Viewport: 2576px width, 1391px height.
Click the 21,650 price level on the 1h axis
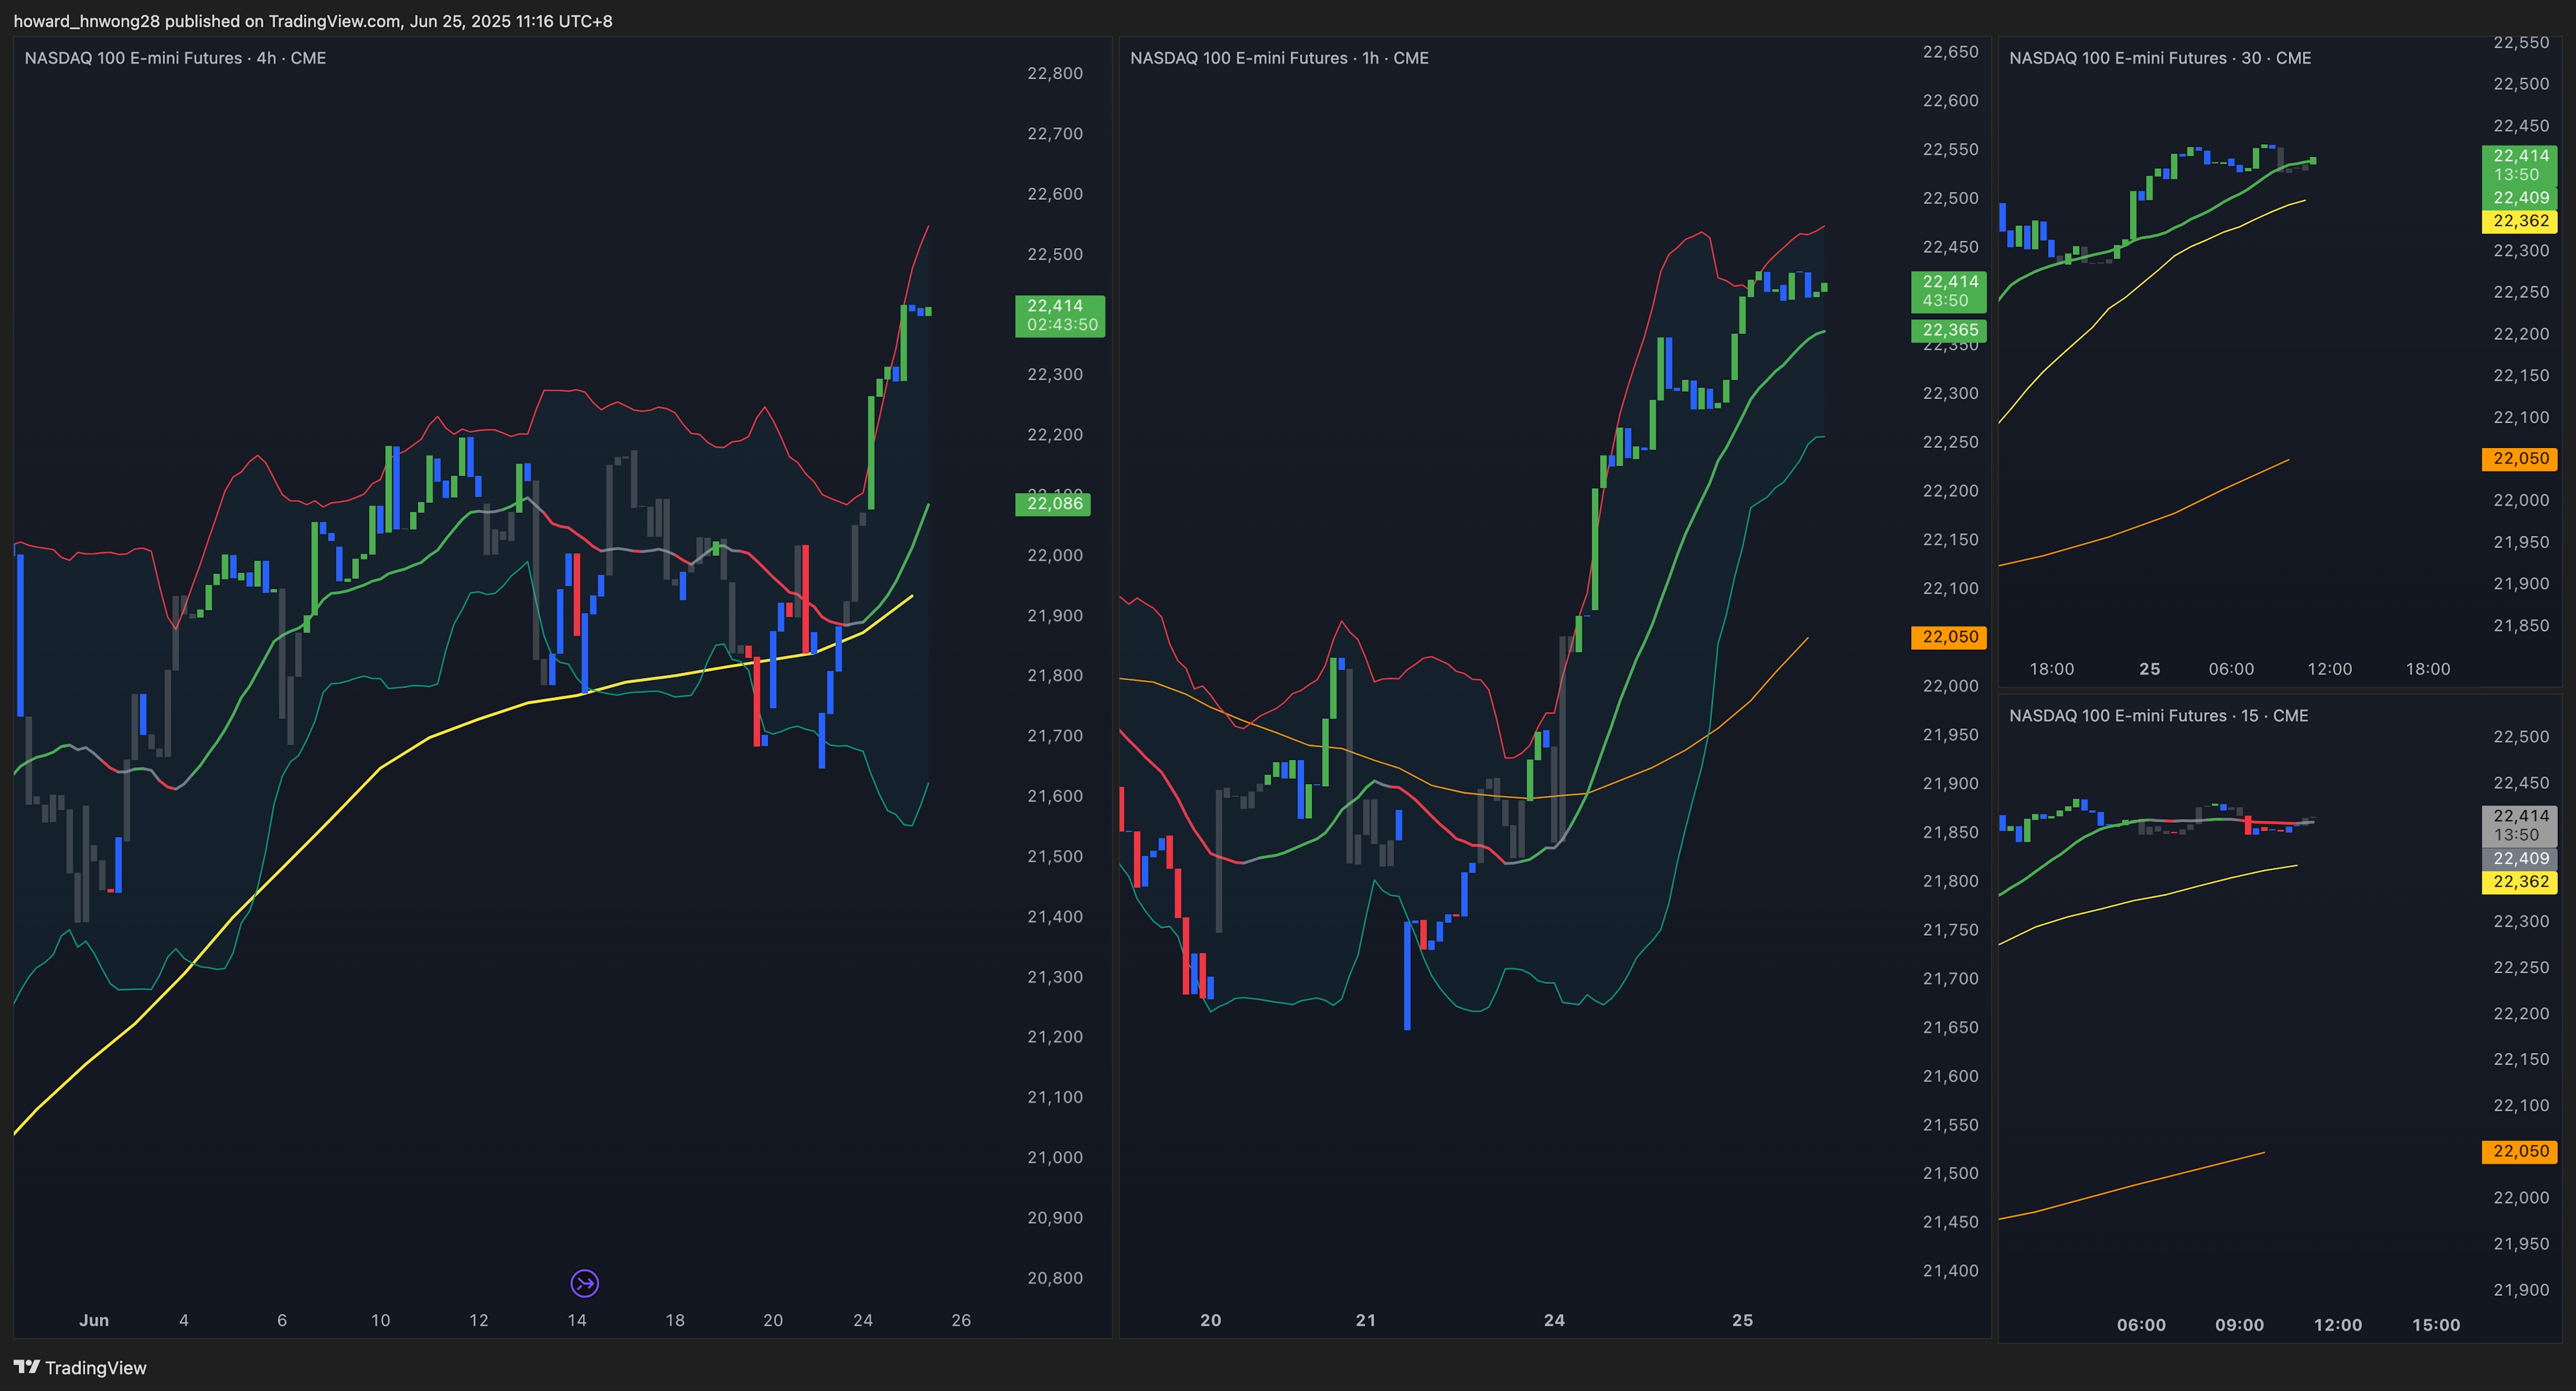click(x=1950, y=1027)
